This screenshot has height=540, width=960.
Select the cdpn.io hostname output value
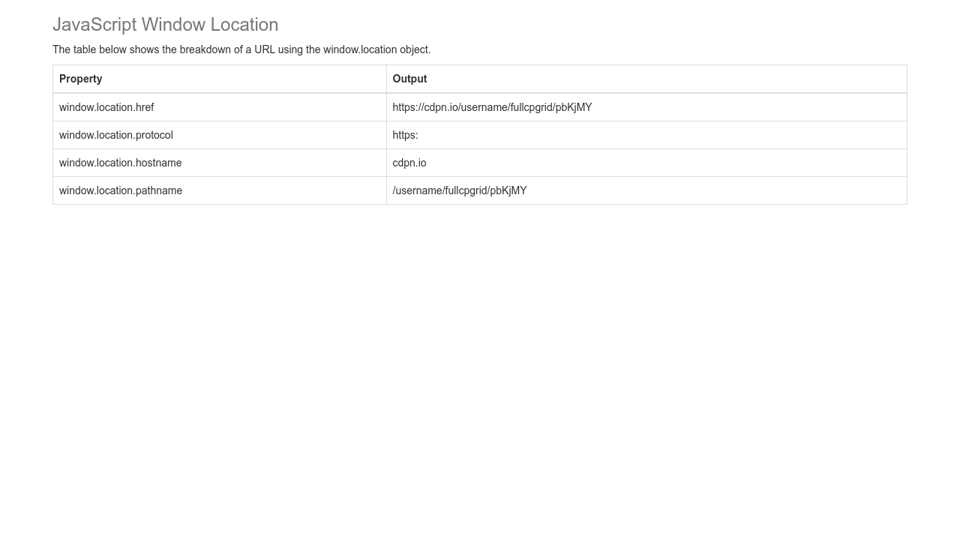[409, 163]
